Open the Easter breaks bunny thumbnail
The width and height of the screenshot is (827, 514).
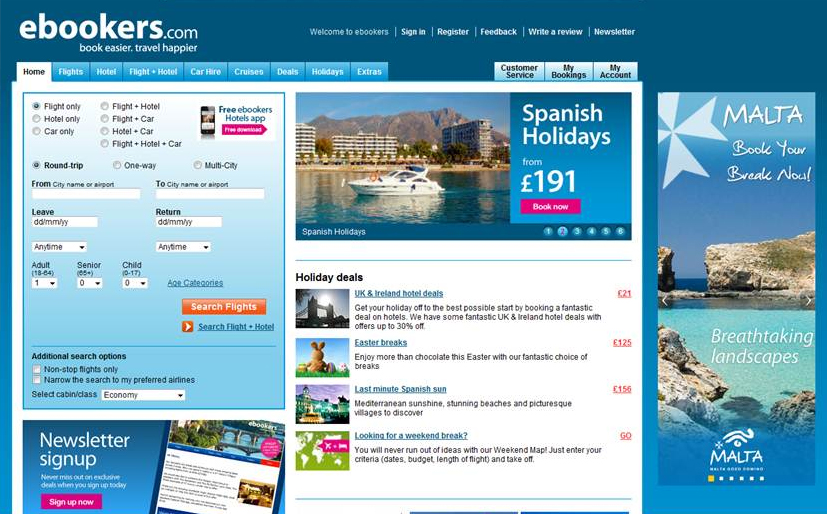[322, 356]
